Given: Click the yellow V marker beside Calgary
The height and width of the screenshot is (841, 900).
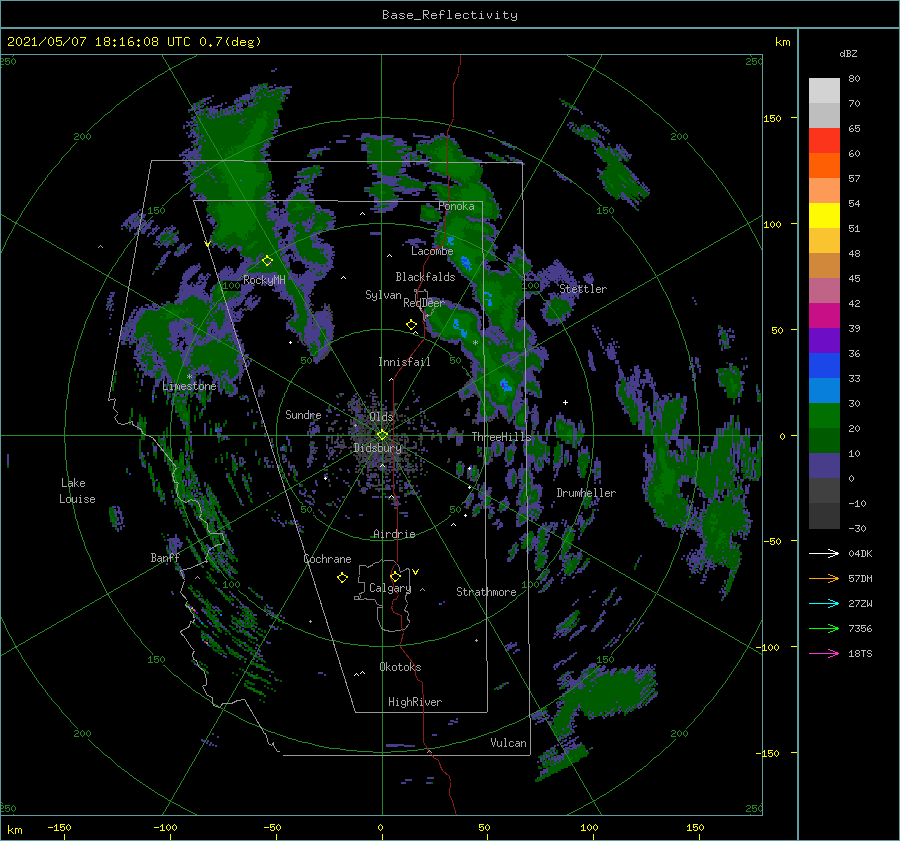Looking at the screenshot, I should [x=416, y=572].
